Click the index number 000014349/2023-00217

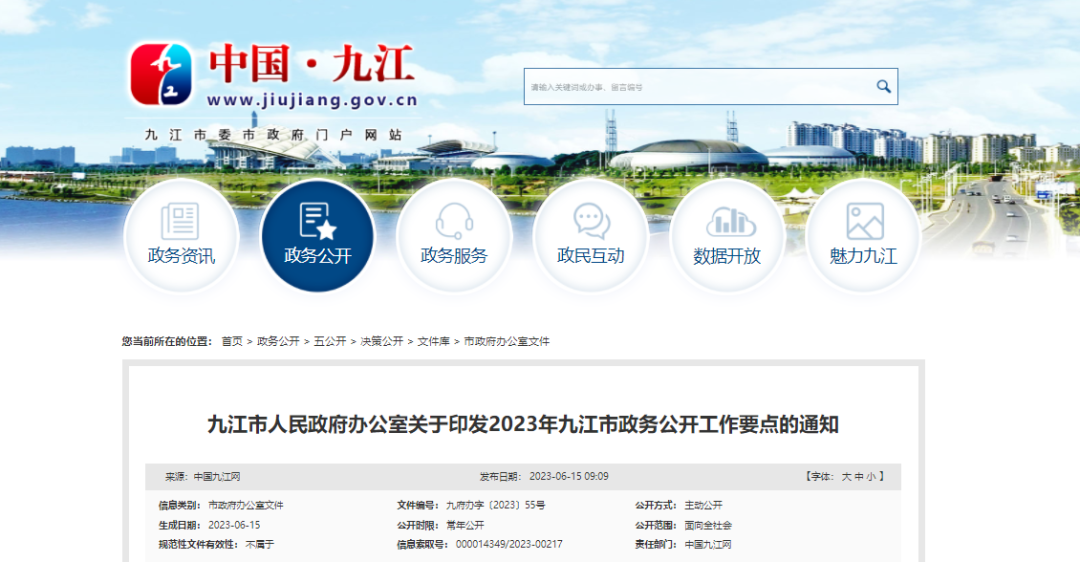[x=509, y=544]
